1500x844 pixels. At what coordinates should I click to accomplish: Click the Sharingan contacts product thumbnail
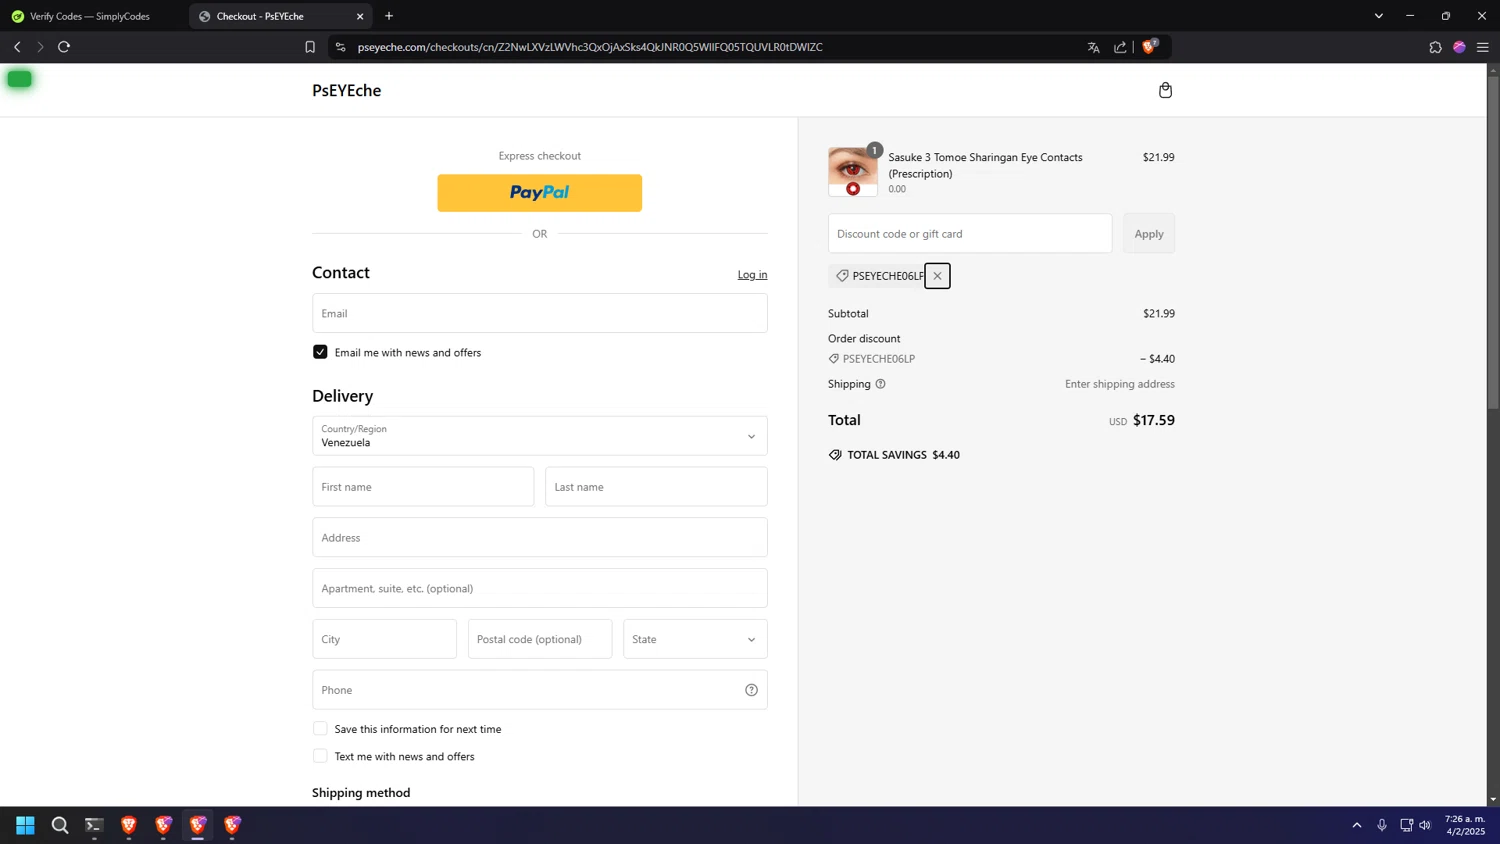point(853,172)
